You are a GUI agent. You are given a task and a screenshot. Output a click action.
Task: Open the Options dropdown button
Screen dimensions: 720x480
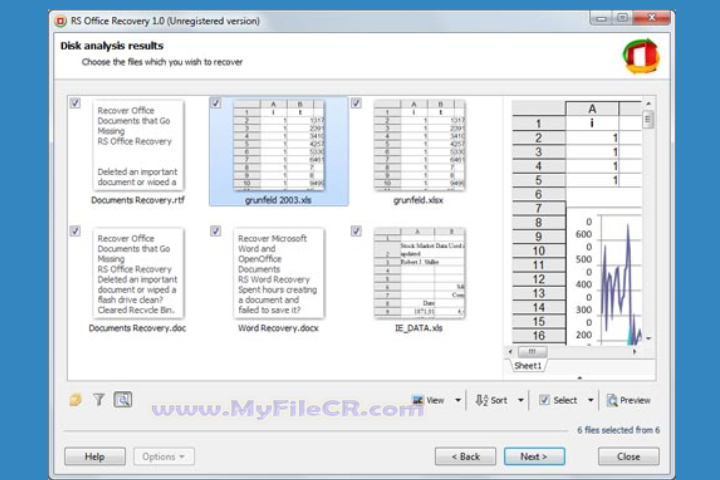[x=164, y=457]
